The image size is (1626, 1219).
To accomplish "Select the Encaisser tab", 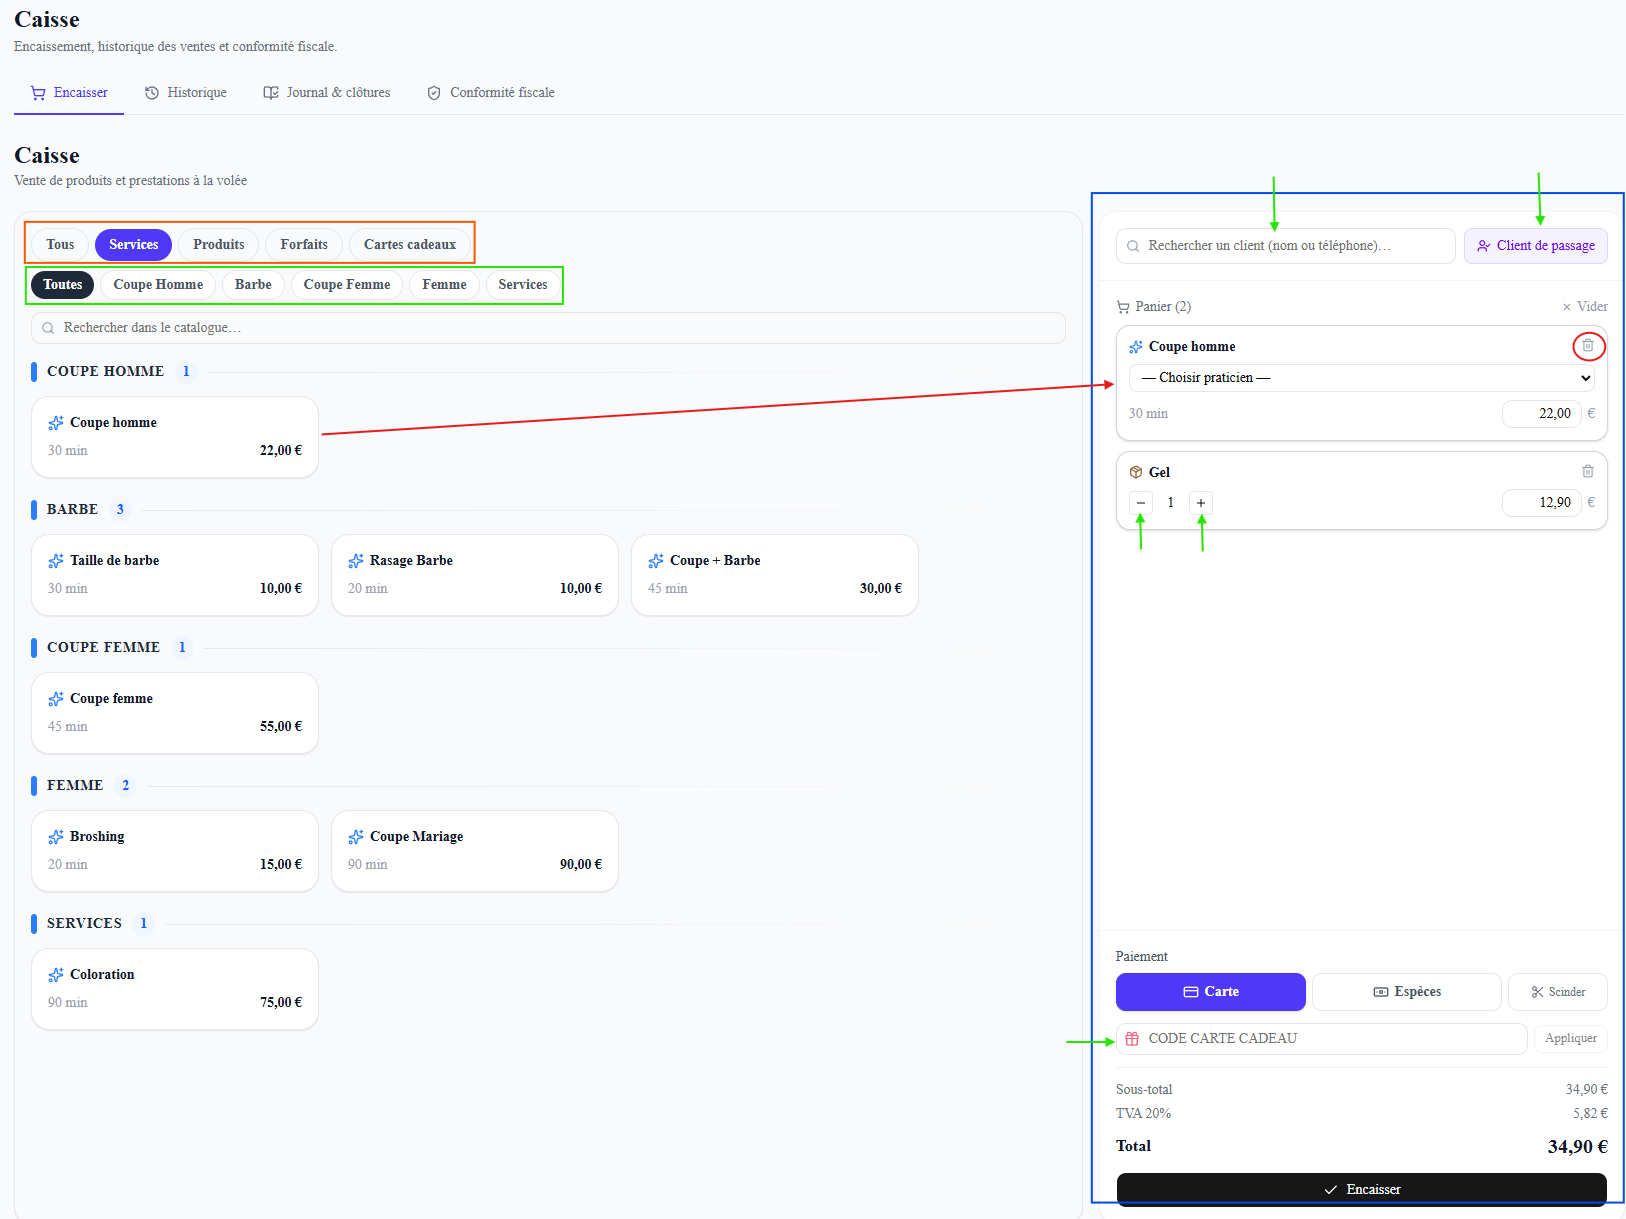I will [x=69, y=93].
